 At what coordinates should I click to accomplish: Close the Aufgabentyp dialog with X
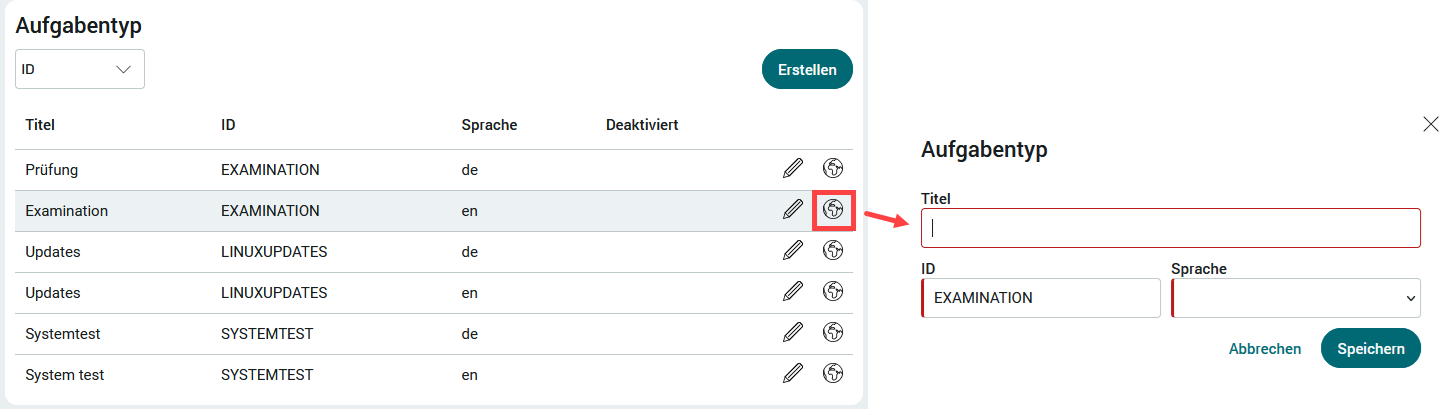click(x=1431, y=124)
